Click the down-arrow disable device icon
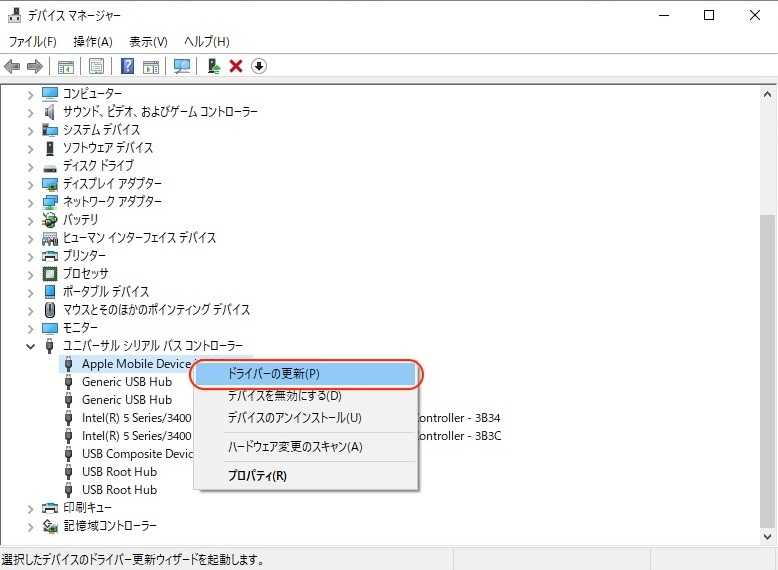 click(259, 66)
